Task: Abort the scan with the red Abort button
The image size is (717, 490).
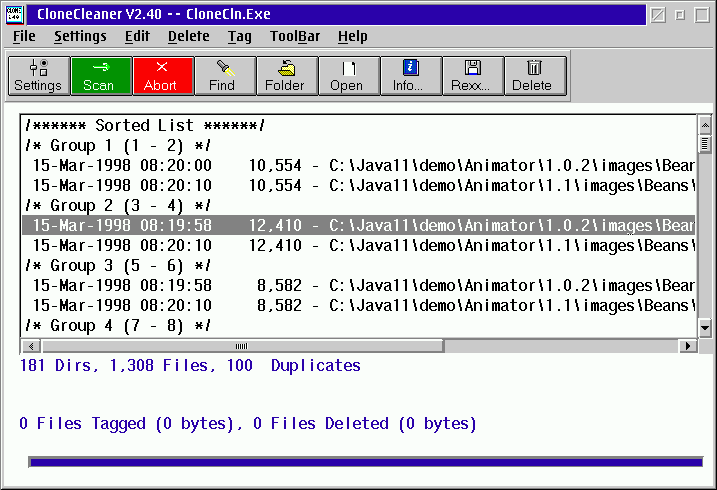Action: tap(164, 76)
